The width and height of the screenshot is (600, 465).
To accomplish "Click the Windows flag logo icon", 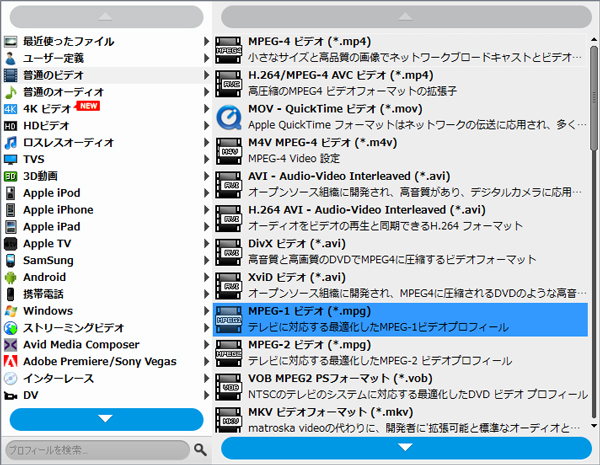I will click(x=11, y=311).
